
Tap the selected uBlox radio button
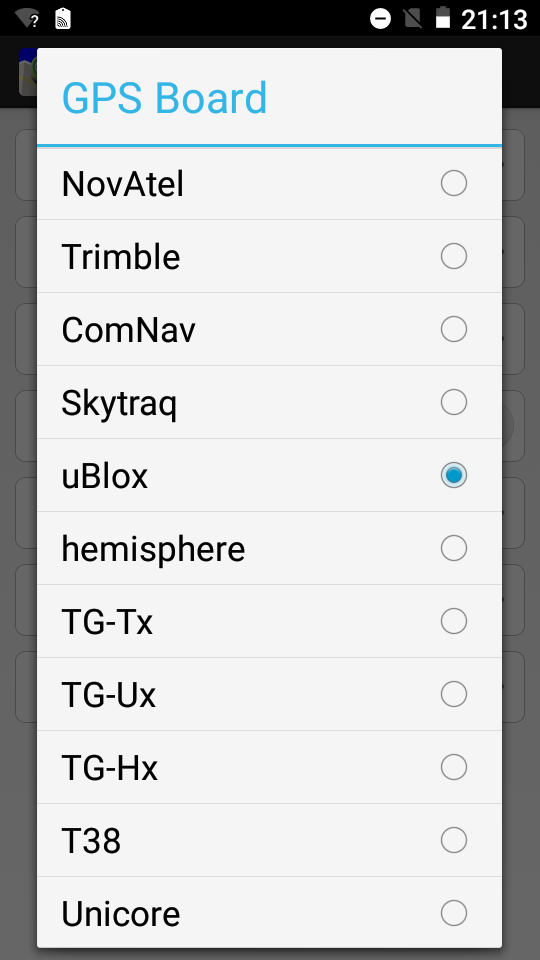coord(454,475)
